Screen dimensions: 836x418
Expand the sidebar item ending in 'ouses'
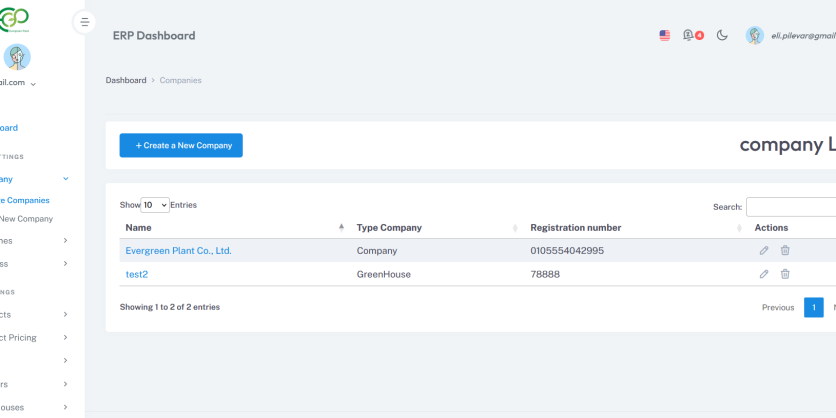click(66, 407)
